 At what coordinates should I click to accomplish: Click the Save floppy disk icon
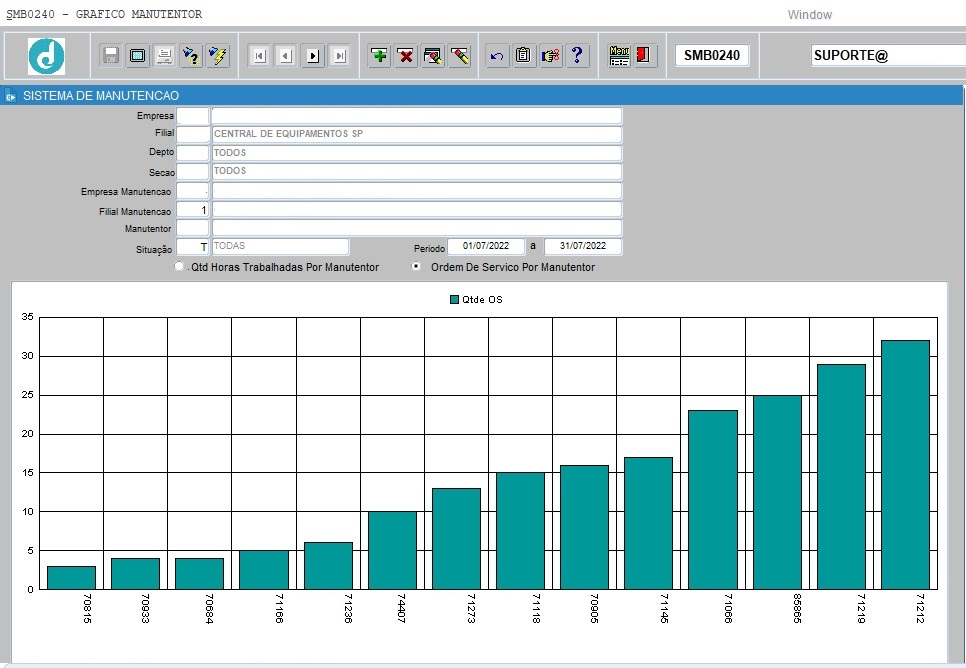(x=110, y=55)
